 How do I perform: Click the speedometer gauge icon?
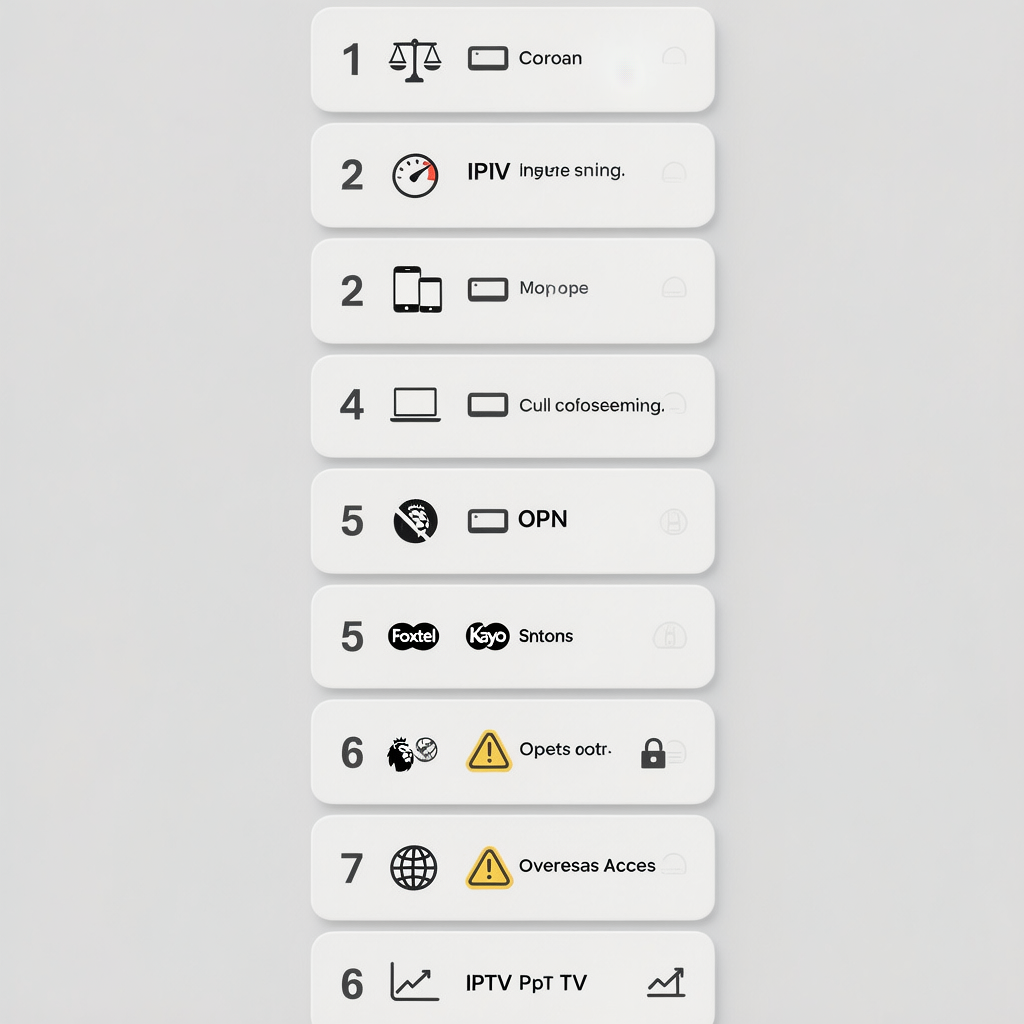tap(415, 175)
